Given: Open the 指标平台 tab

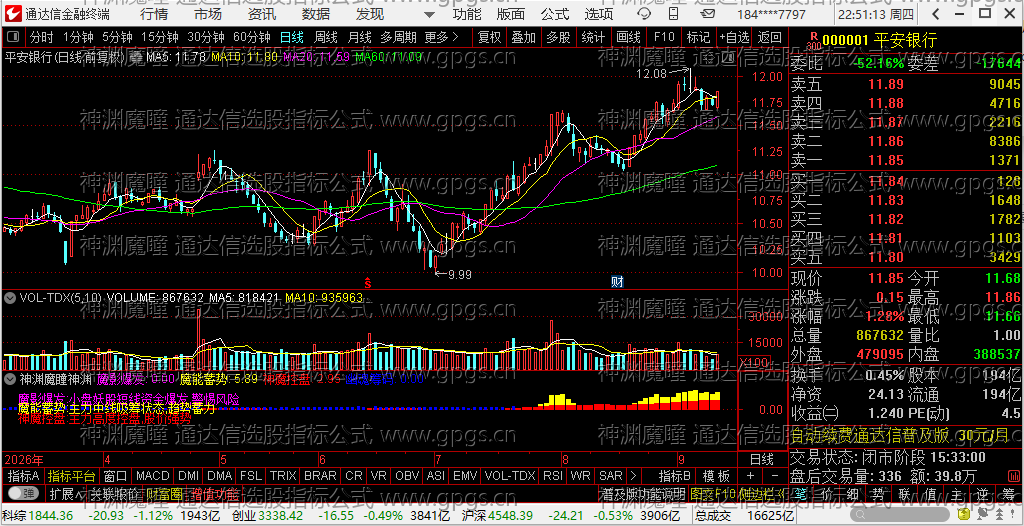Looking at the screenshot, I should pos(72,475).
